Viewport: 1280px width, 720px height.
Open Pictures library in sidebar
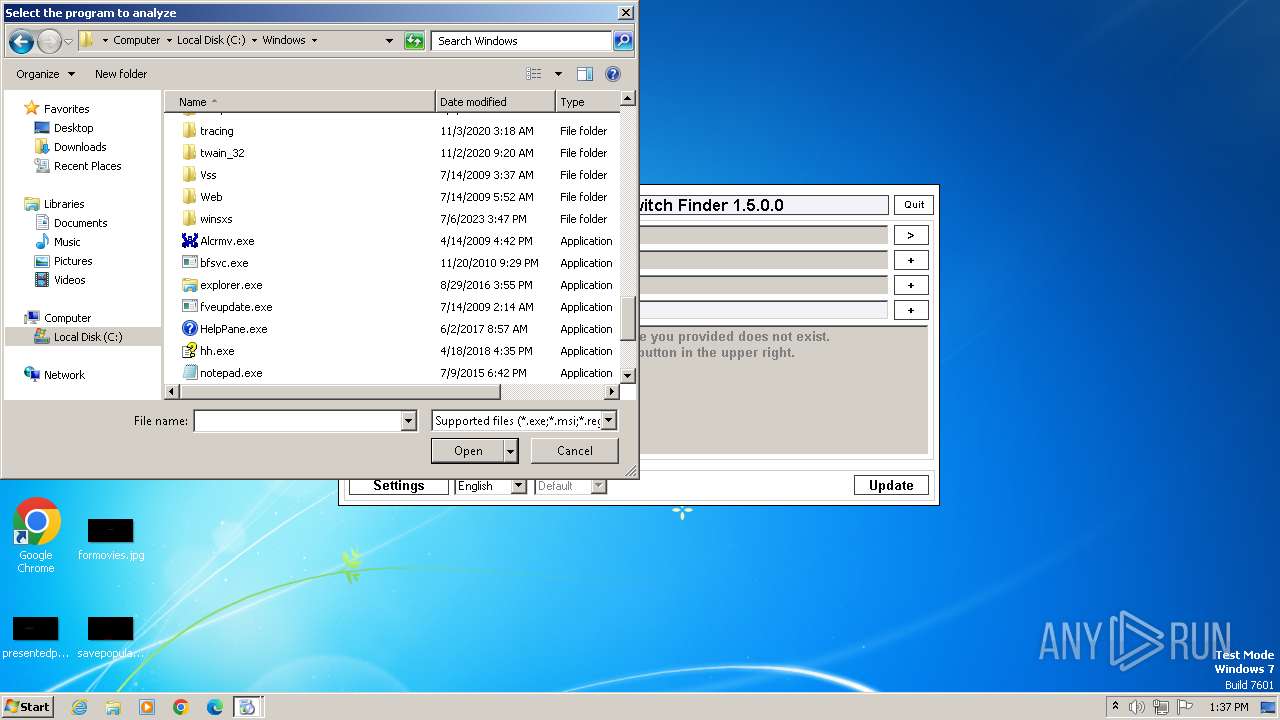[73, 261]
